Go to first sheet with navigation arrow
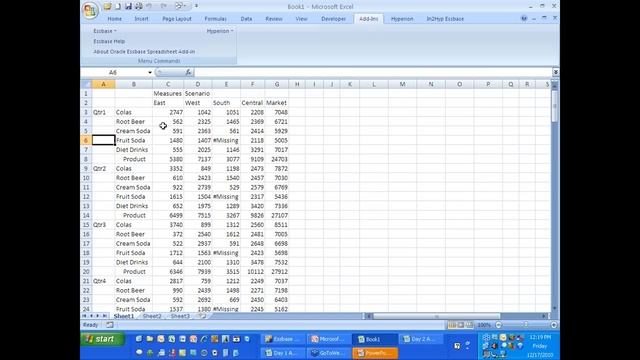640x360 pixels. pos(84,316)
